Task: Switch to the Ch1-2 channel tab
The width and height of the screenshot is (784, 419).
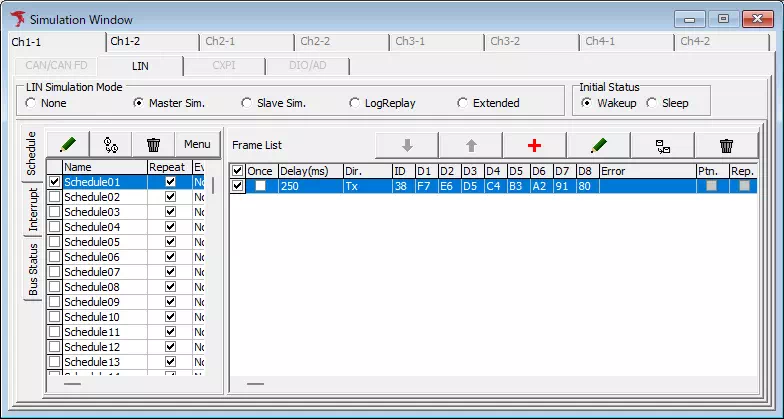Action: pos(125,41)
